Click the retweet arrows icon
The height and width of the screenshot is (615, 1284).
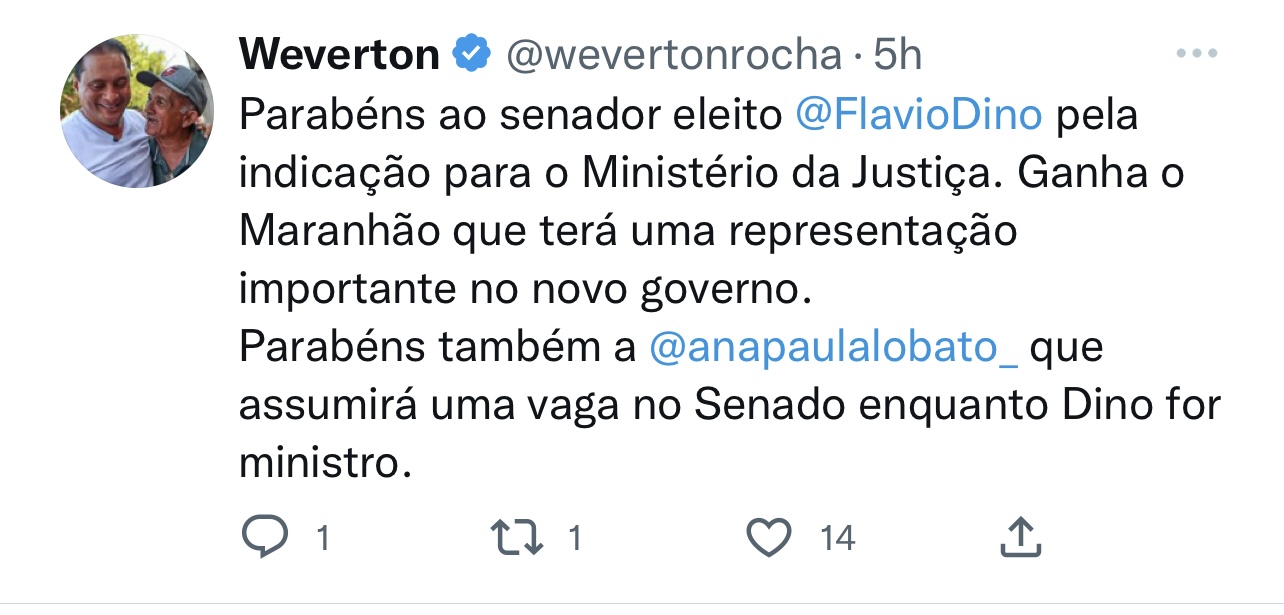[x=519, y=538]
